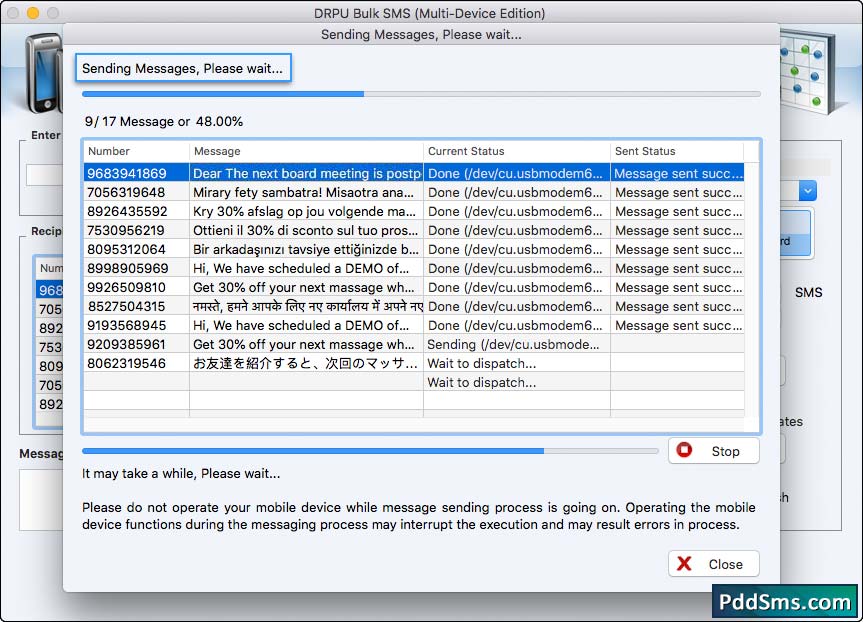The image size is (863, 622).
Task: Click the 'Kry 30% afslag' message cell
Action: [x=307, y=211]
